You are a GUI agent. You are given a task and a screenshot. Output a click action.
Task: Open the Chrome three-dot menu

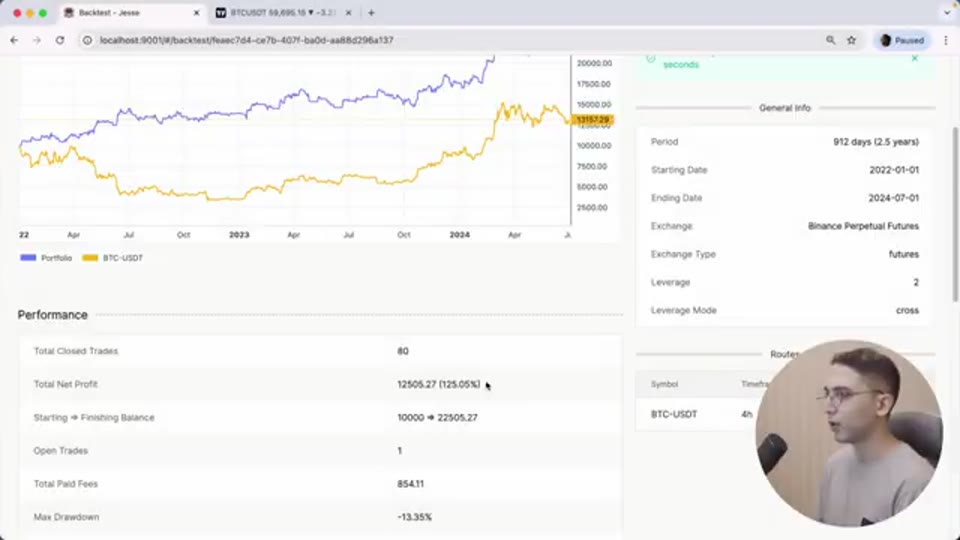946,40
